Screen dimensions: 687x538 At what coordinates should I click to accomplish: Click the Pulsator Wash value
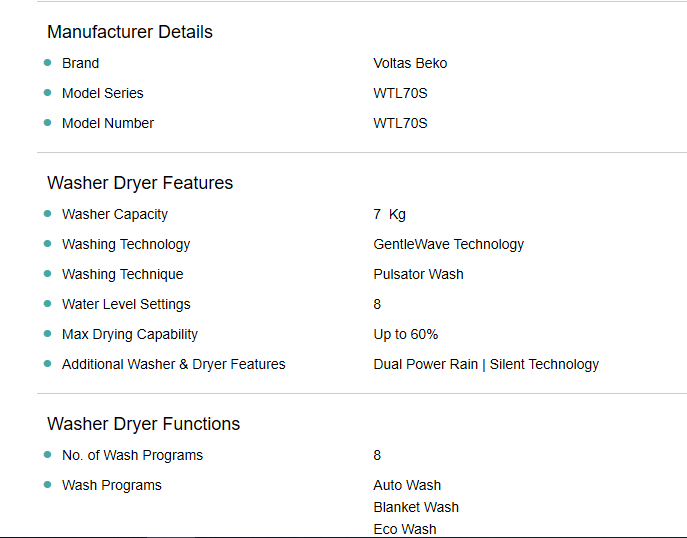point(418,274)
